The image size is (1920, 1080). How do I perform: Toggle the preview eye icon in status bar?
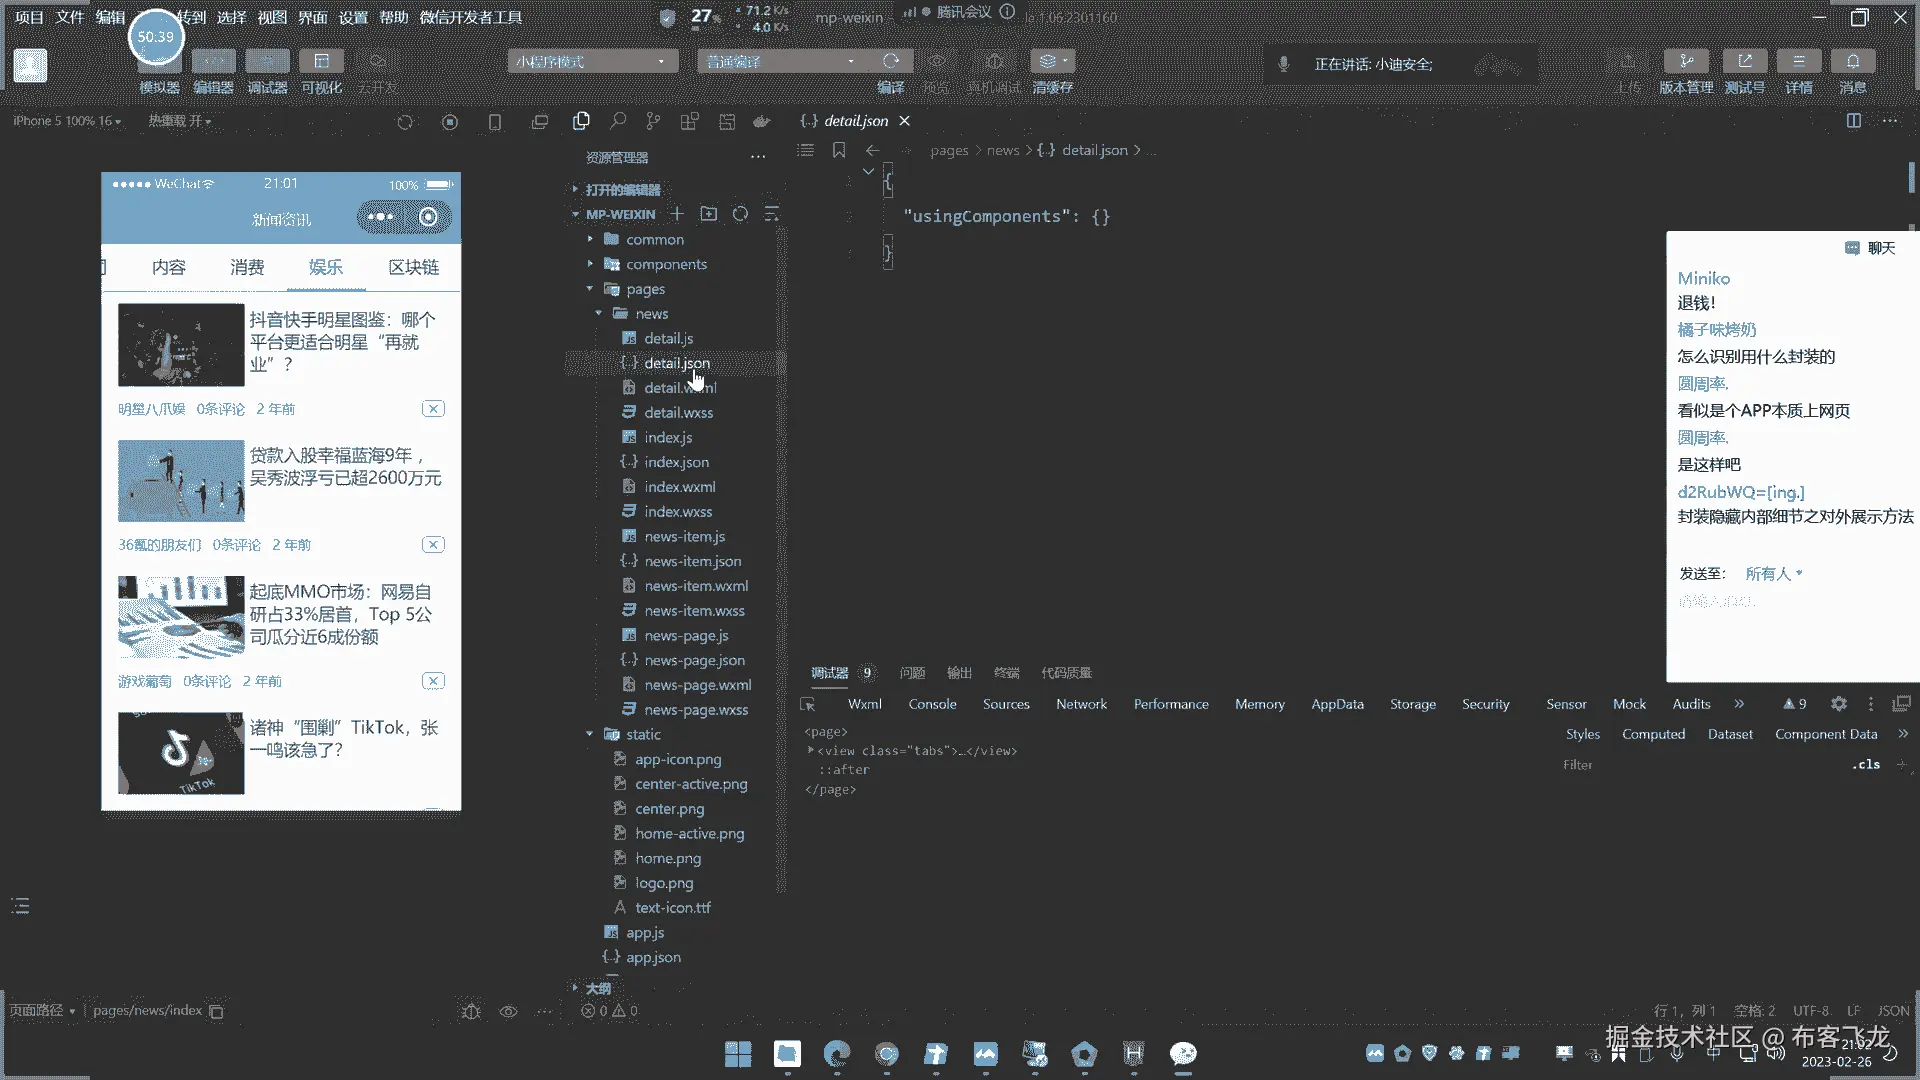click(508, 1011)
